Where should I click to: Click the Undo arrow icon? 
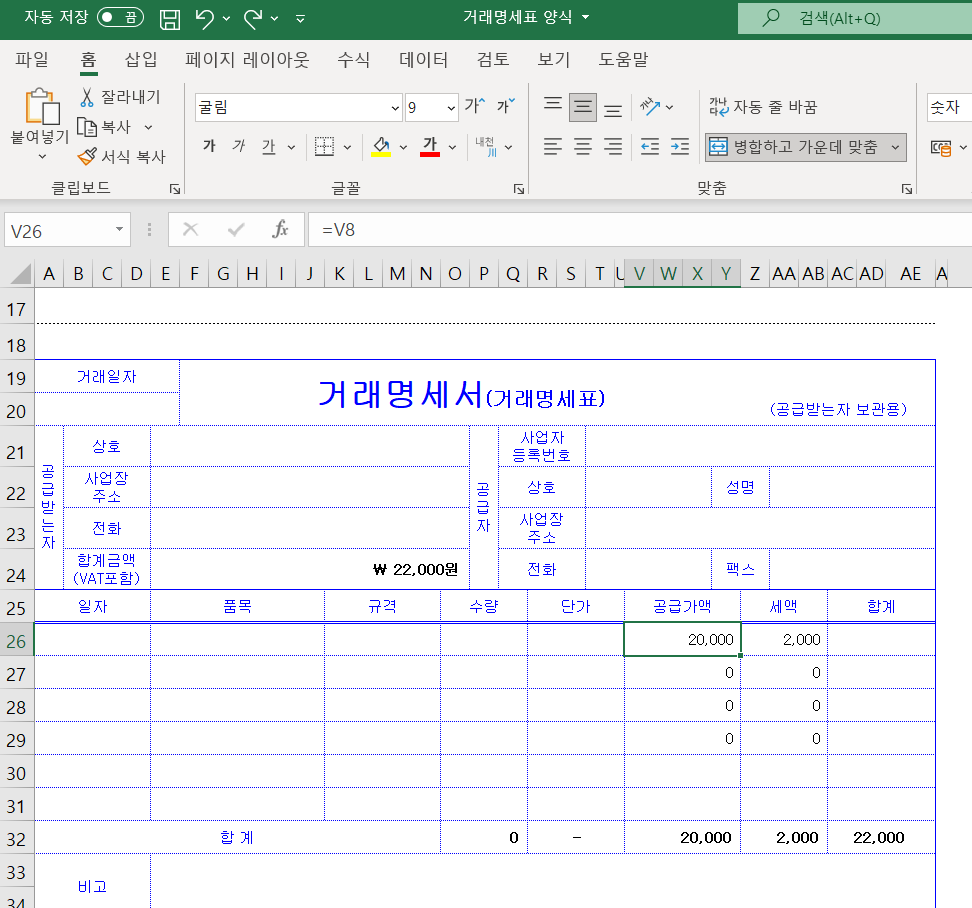pyautogui.click(x=204, y=19)
